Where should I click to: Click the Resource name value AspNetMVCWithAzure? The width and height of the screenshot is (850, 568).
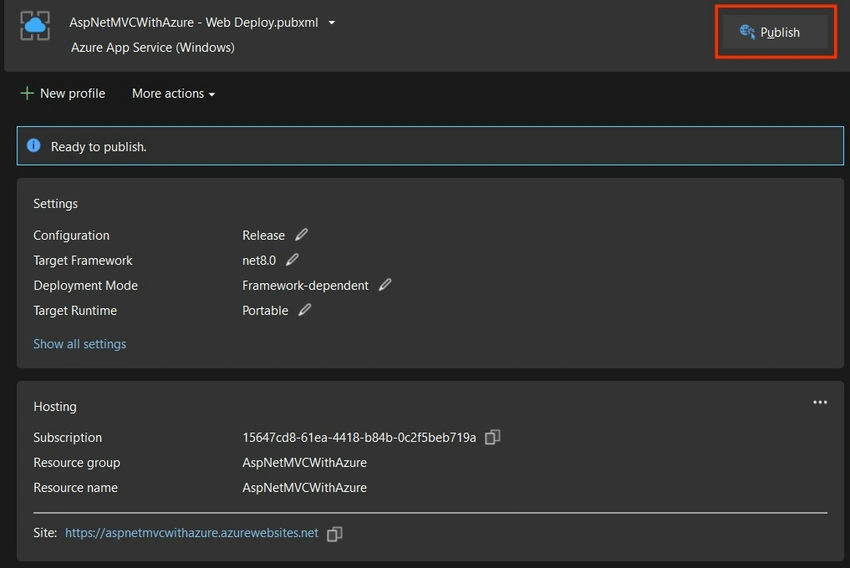(x=305, y=487)
